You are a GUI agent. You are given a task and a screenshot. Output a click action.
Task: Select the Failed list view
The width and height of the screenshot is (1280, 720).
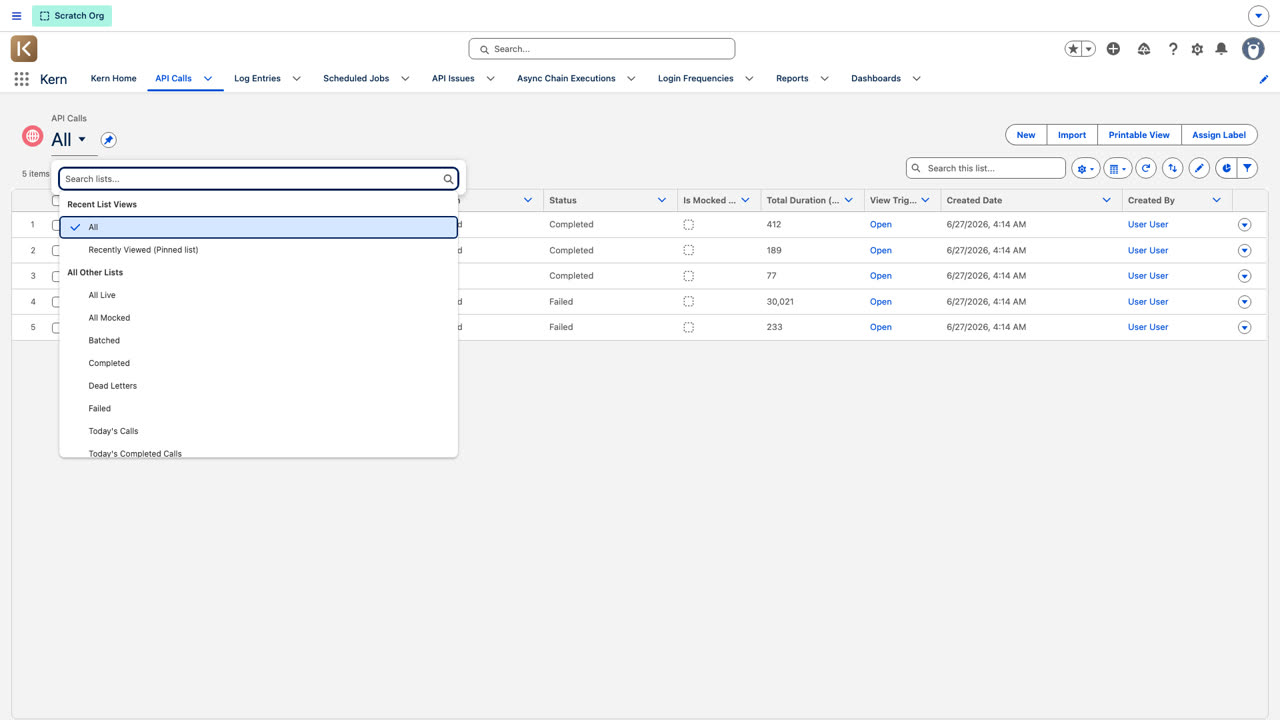258,409
